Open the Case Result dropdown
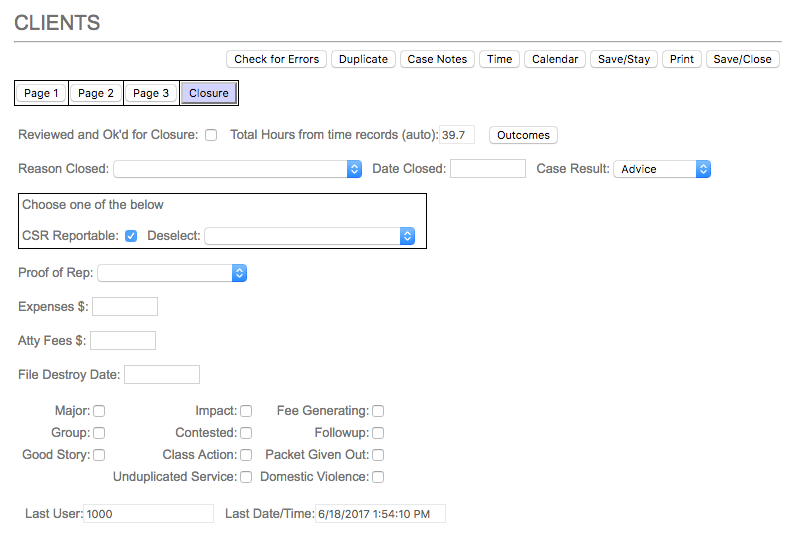The height and width of the screenshot is (533, 794). (x=662, y=169)
